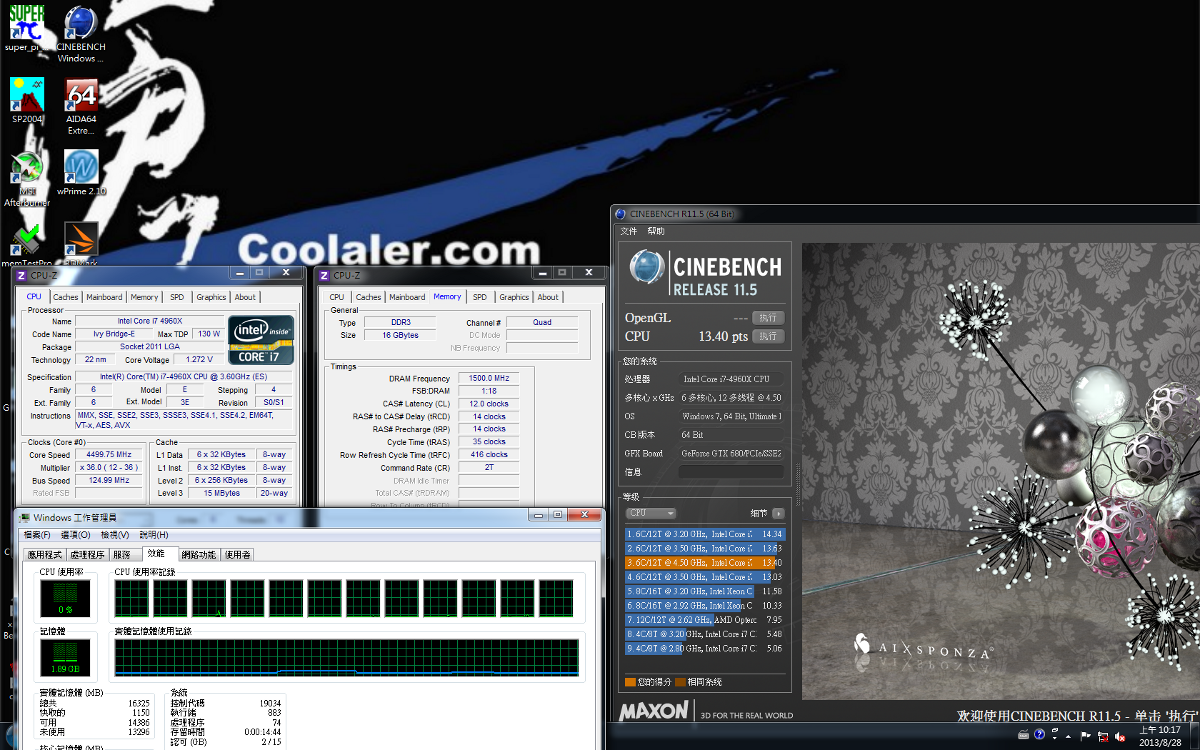Run the CPU test with 执行 button

[768, 336]
